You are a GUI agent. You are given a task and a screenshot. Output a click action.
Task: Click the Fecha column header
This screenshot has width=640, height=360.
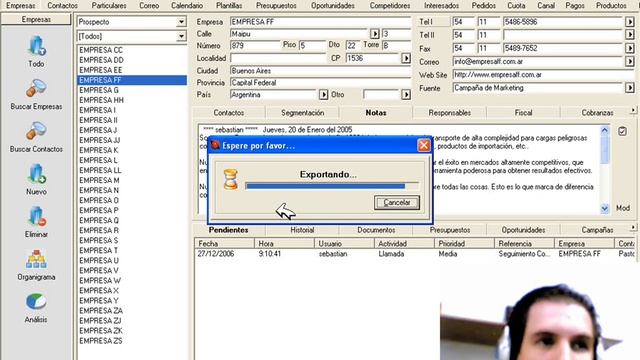pyautogui.click(x=224, y=244)
